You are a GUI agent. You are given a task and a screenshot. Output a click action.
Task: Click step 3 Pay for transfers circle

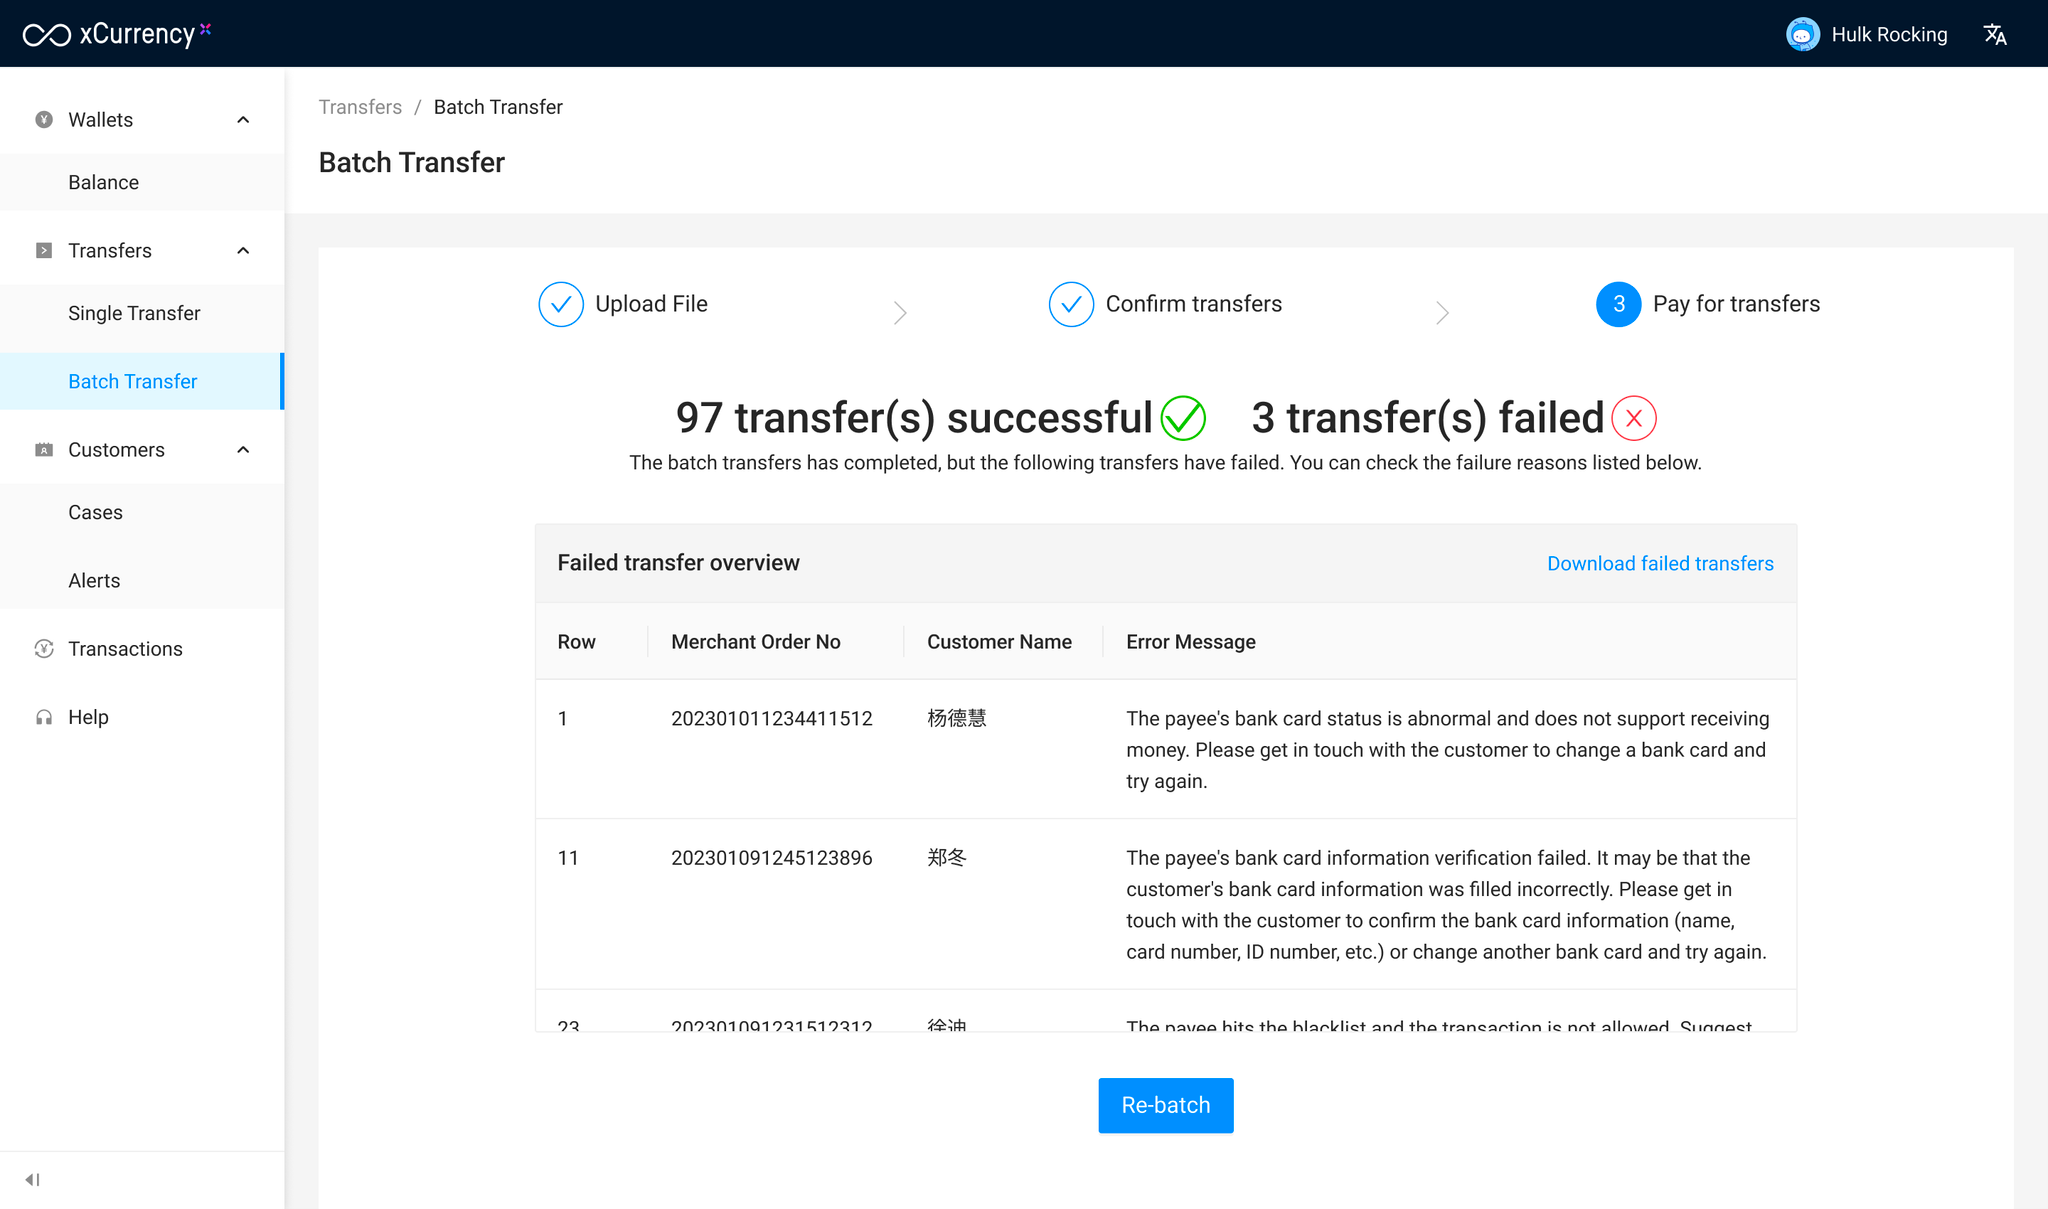tap(1618, 304)
